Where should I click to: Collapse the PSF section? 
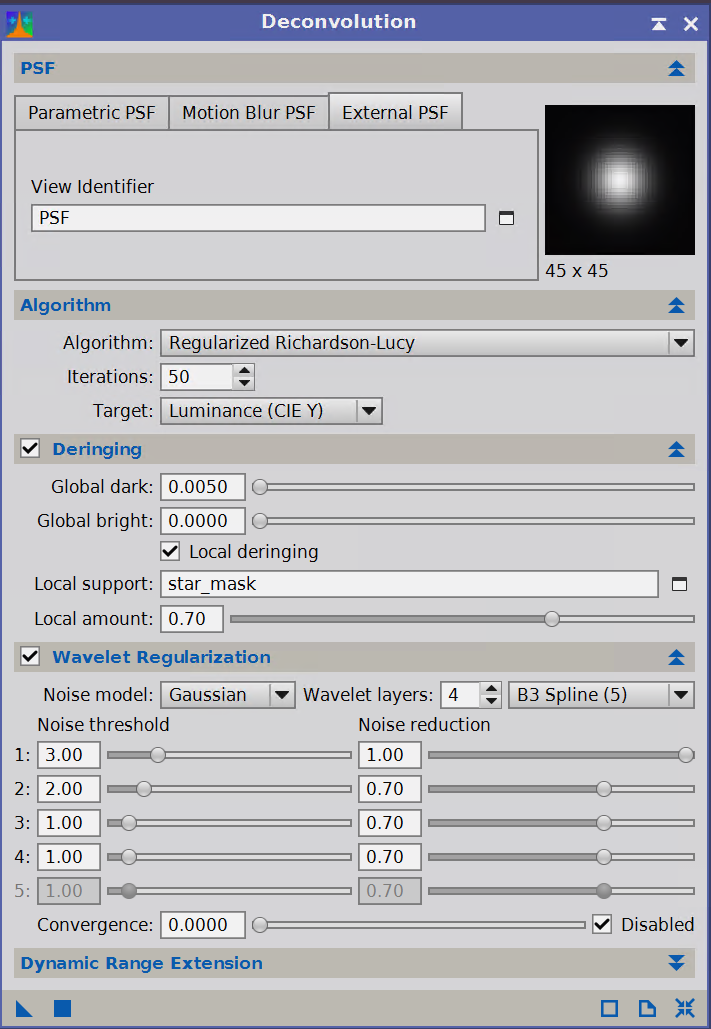click(x=676, y=68)
